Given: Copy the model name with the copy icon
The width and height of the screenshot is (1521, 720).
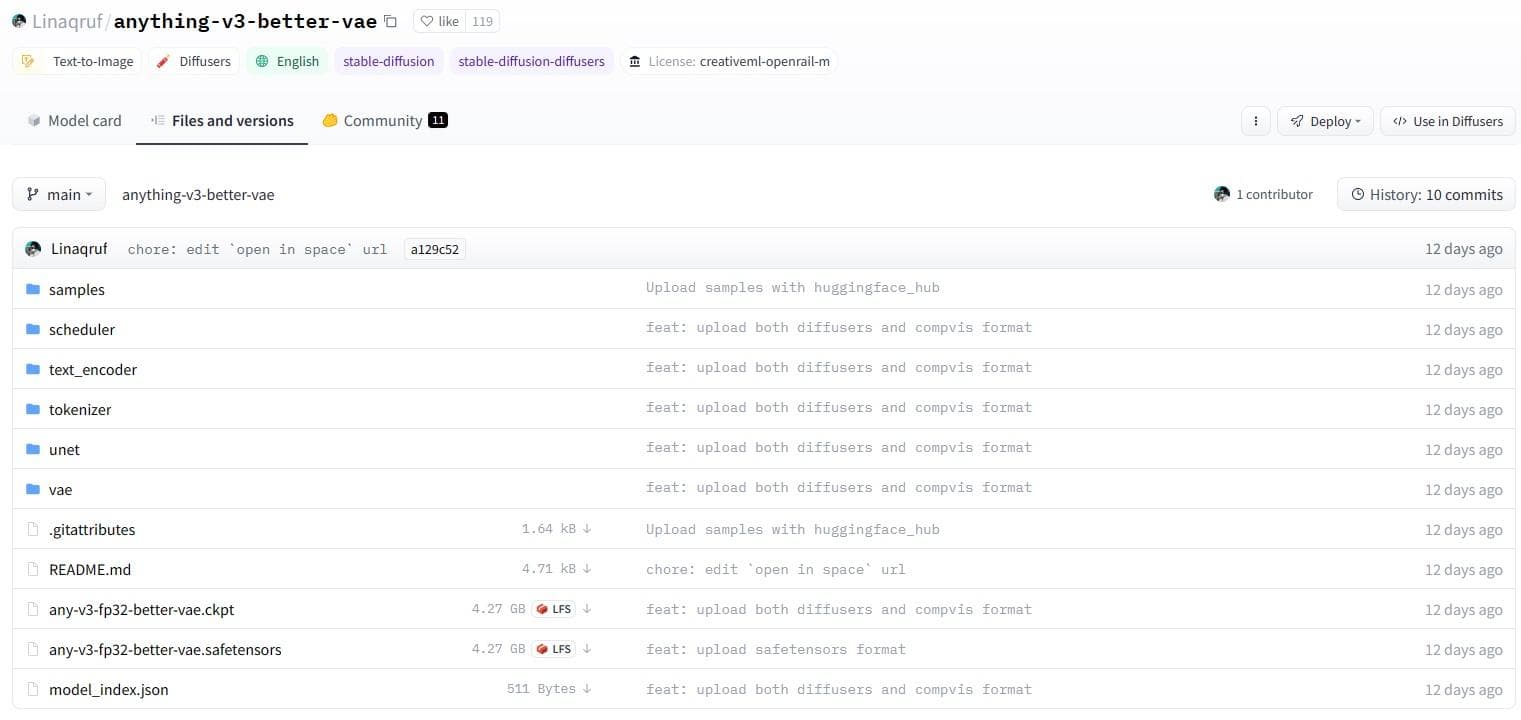Looking at the screenshot, I should (x=391, y=21).
